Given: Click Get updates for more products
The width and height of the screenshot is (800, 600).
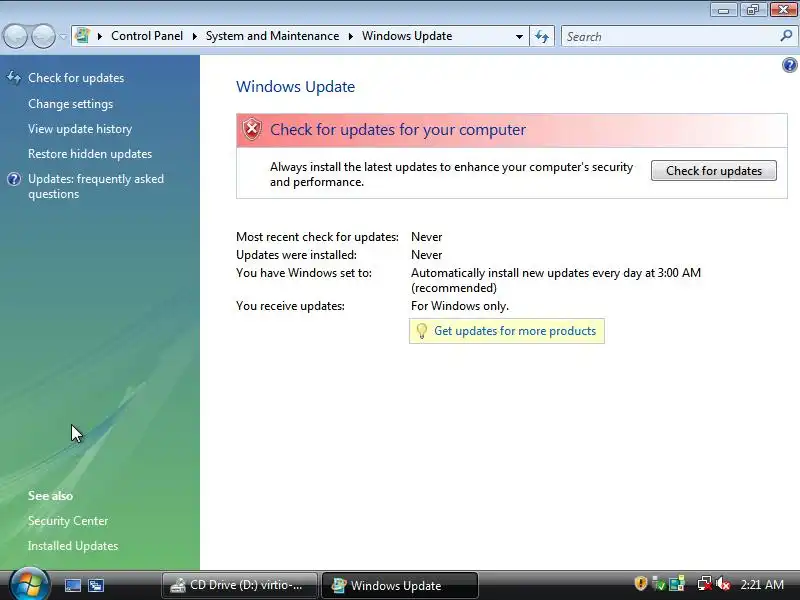Looking at the screenshot, I should tap(515, 331).
